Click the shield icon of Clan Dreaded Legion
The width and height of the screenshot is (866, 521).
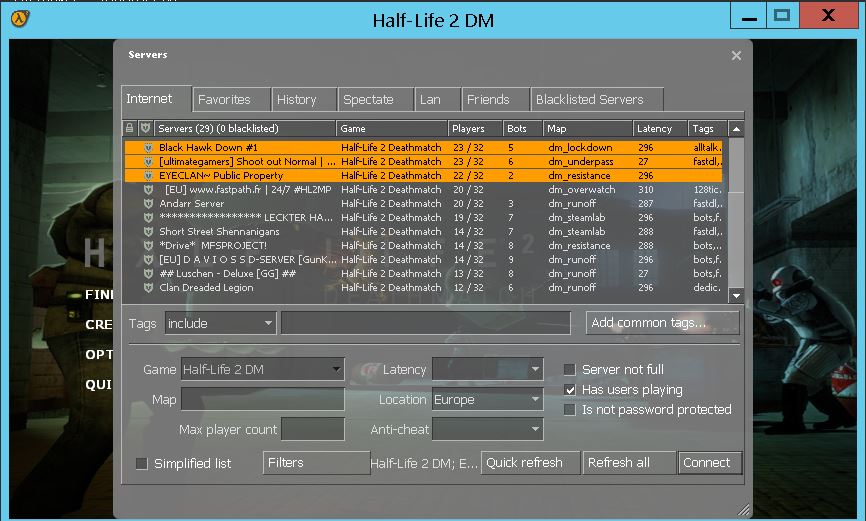(148, 287)
